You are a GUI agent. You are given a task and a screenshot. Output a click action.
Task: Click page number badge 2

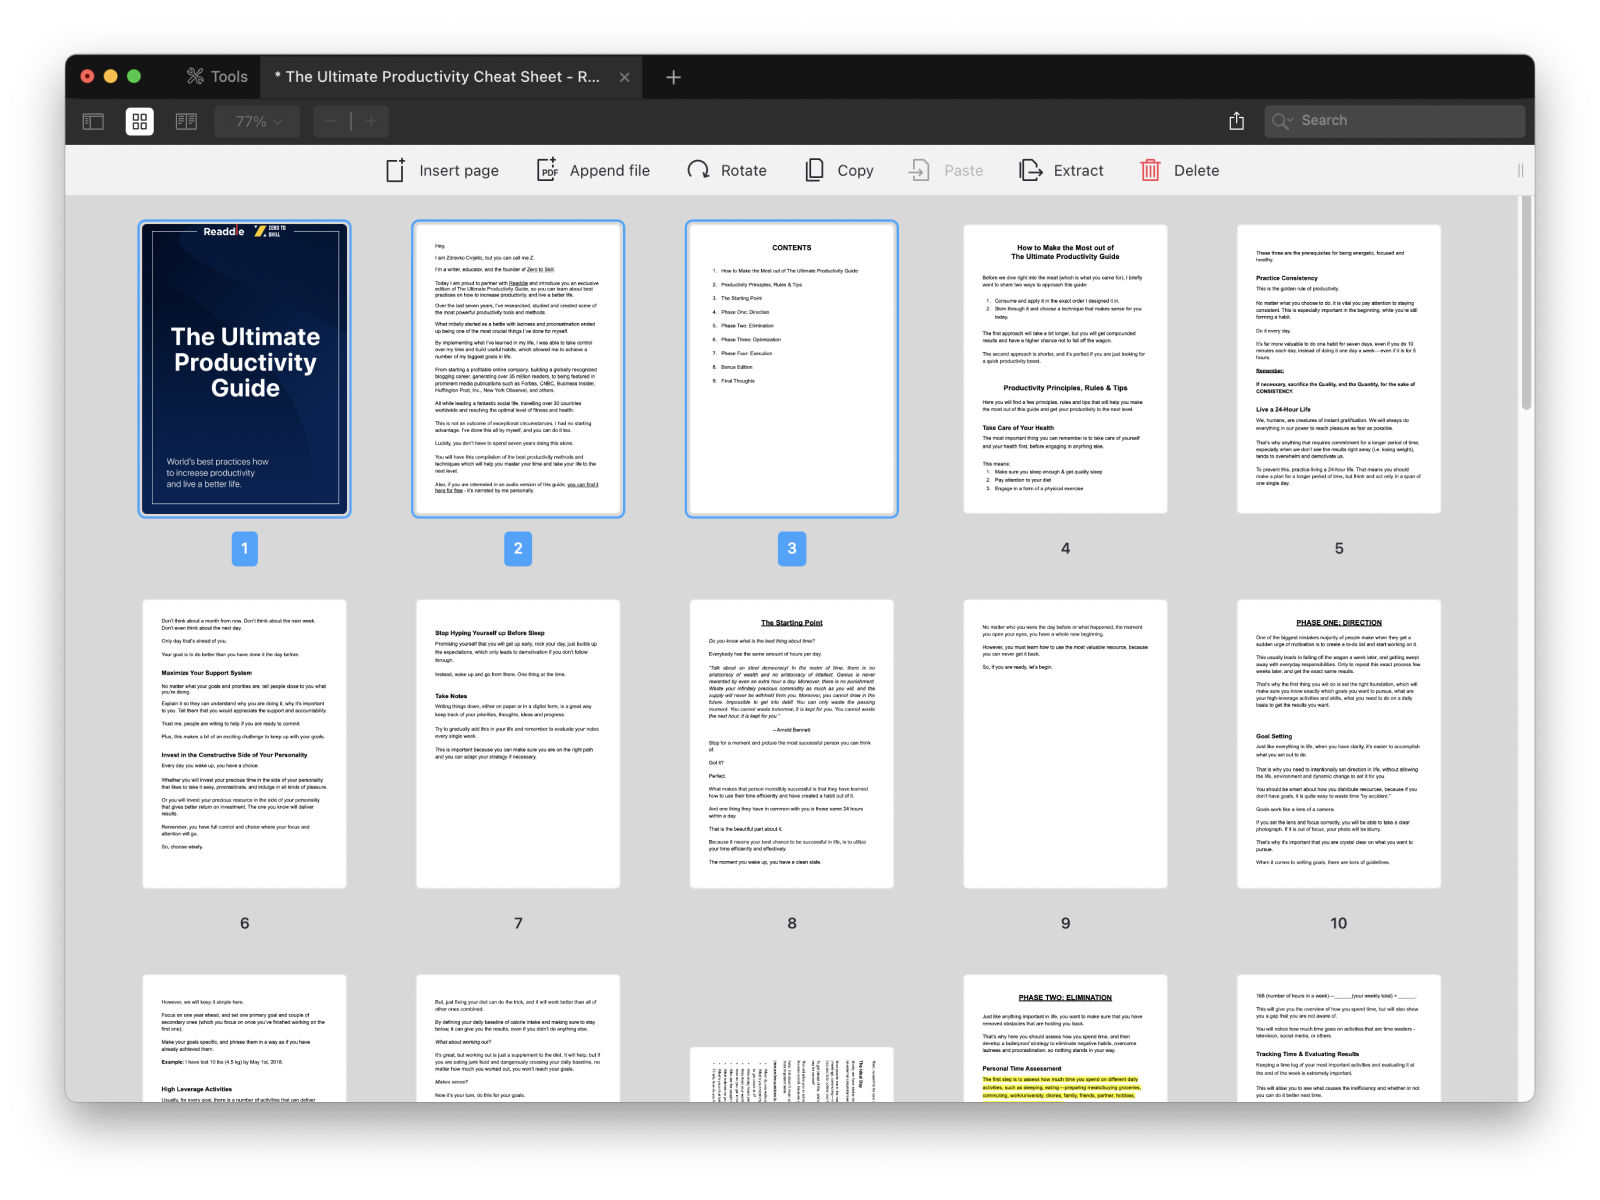tap(518, 548)
